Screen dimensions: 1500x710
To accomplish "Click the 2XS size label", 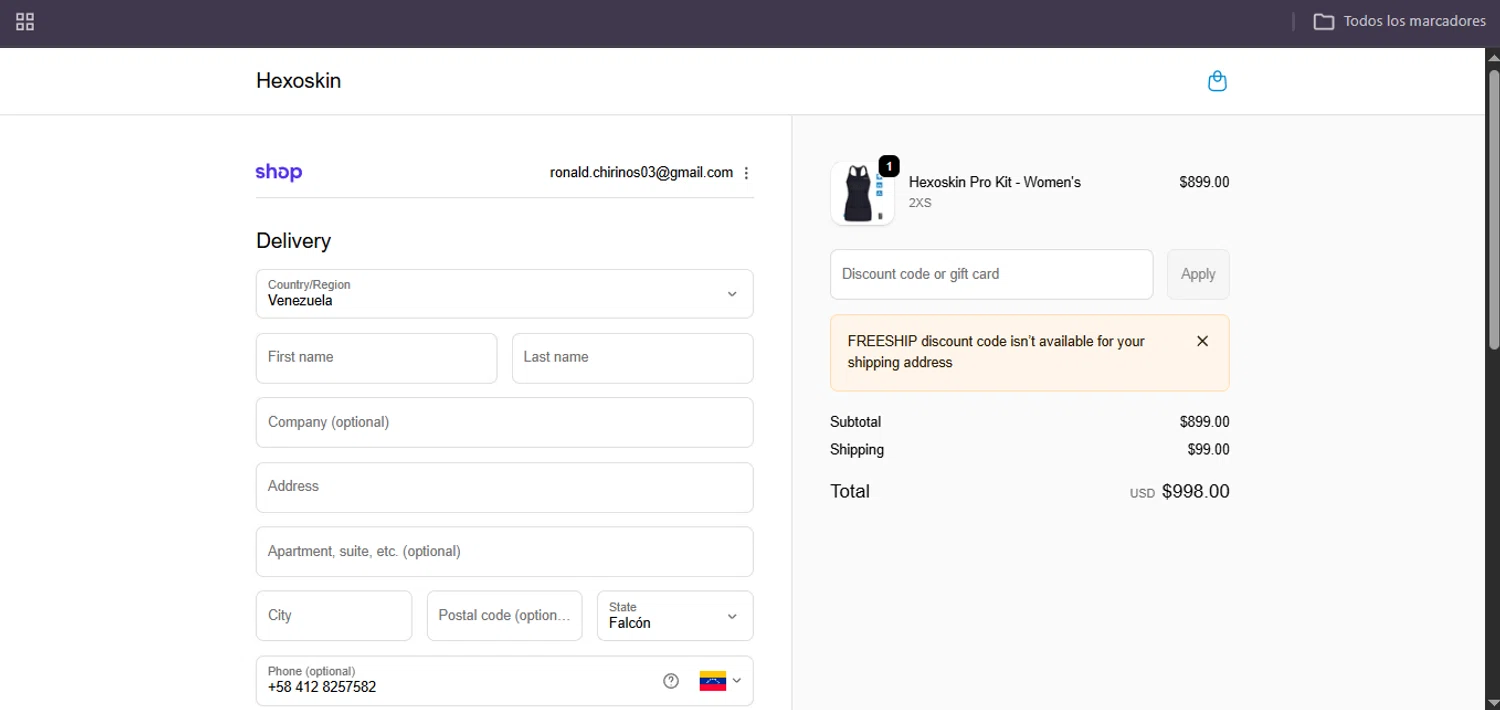I will [x=920, y=203].
